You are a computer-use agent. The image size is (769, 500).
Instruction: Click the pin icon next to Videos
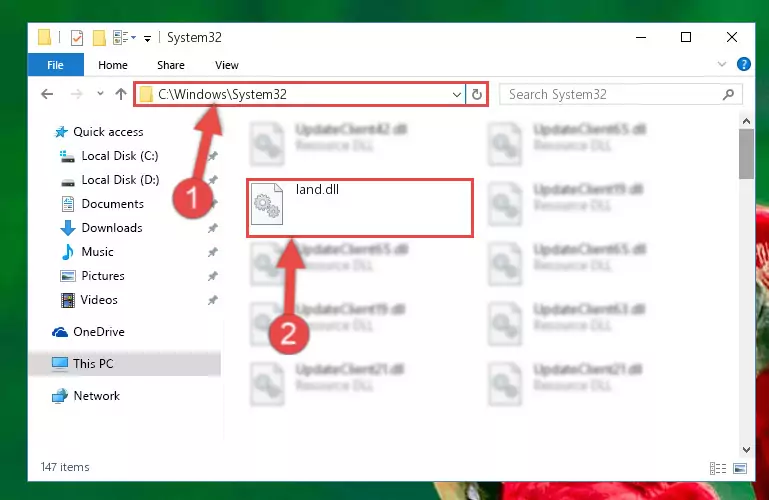coord(212,300)
